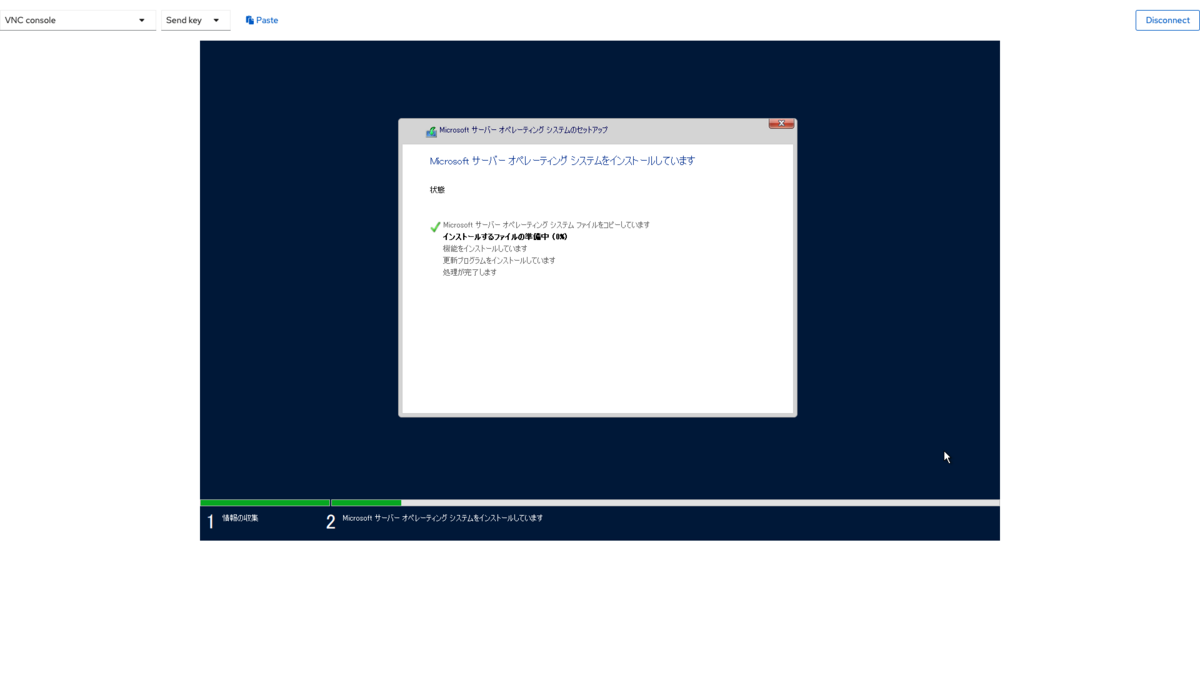Click the '更新プログラムをインストールしています' line
This screenshot has width=1200, height=675.
(499, 261)
